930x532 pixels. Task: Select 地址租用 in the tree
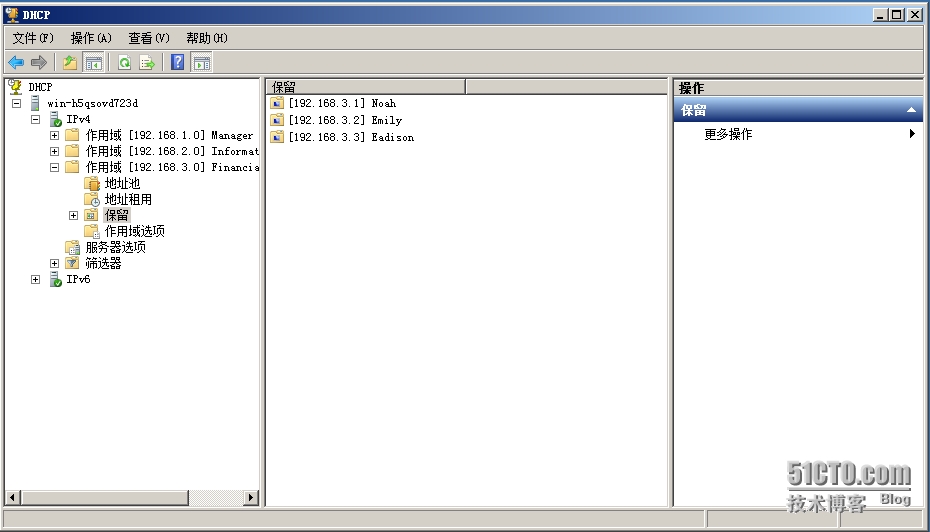(x=128, y=199)
